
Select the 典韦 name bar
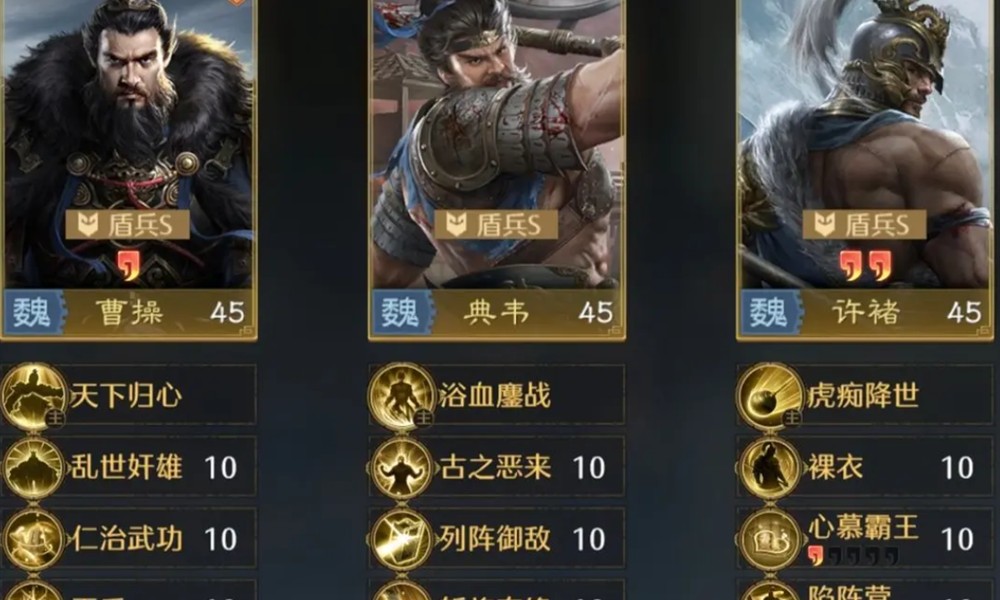click(497, 312)
